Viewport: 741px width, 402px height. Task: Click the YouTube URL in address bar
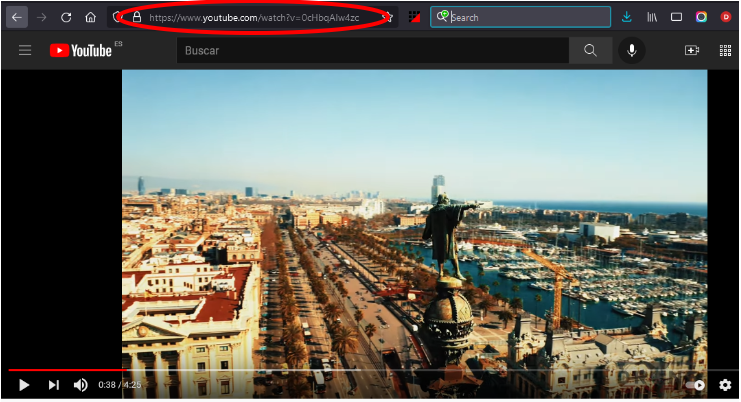254,18
